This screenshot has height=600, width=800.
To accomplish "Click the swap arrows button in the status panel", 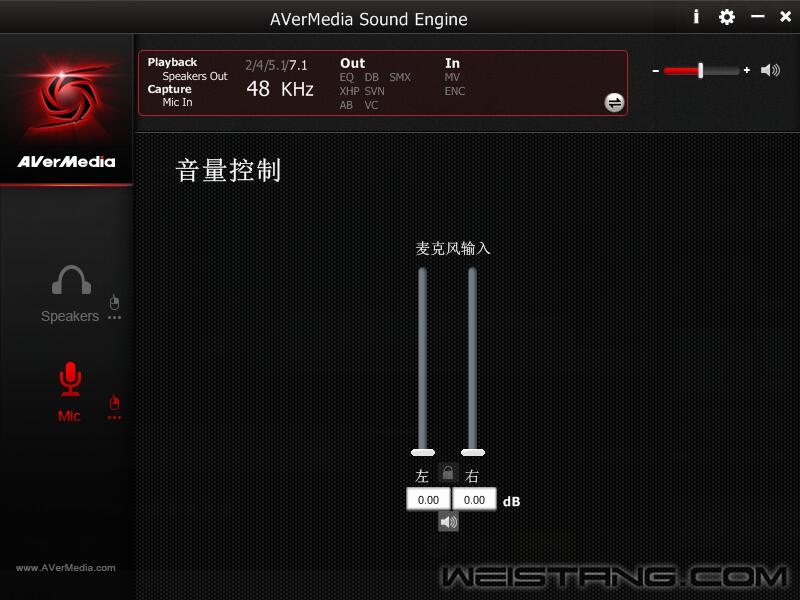I will (x=614, y=103).
